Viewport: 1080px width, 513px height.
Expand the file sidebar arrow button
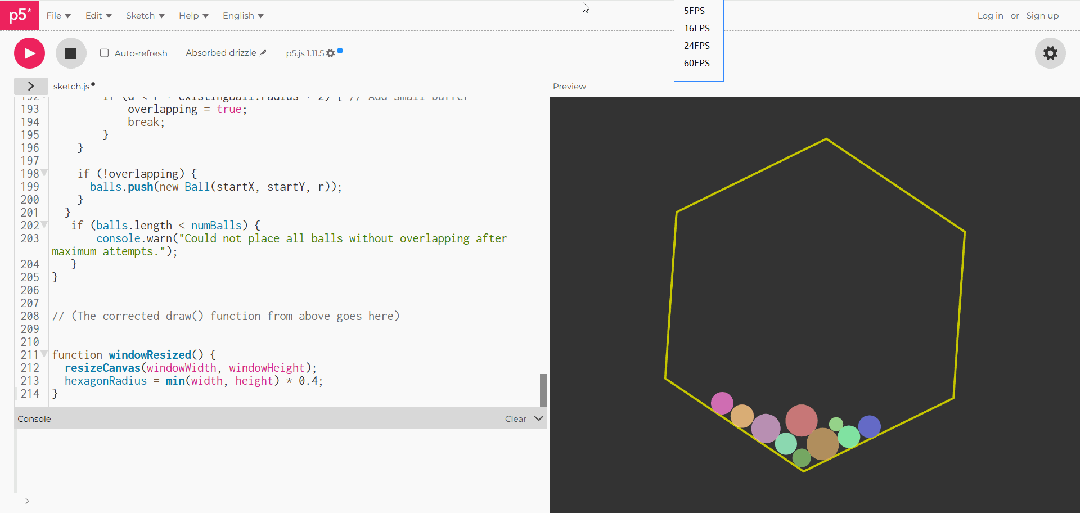pos(31,86)
